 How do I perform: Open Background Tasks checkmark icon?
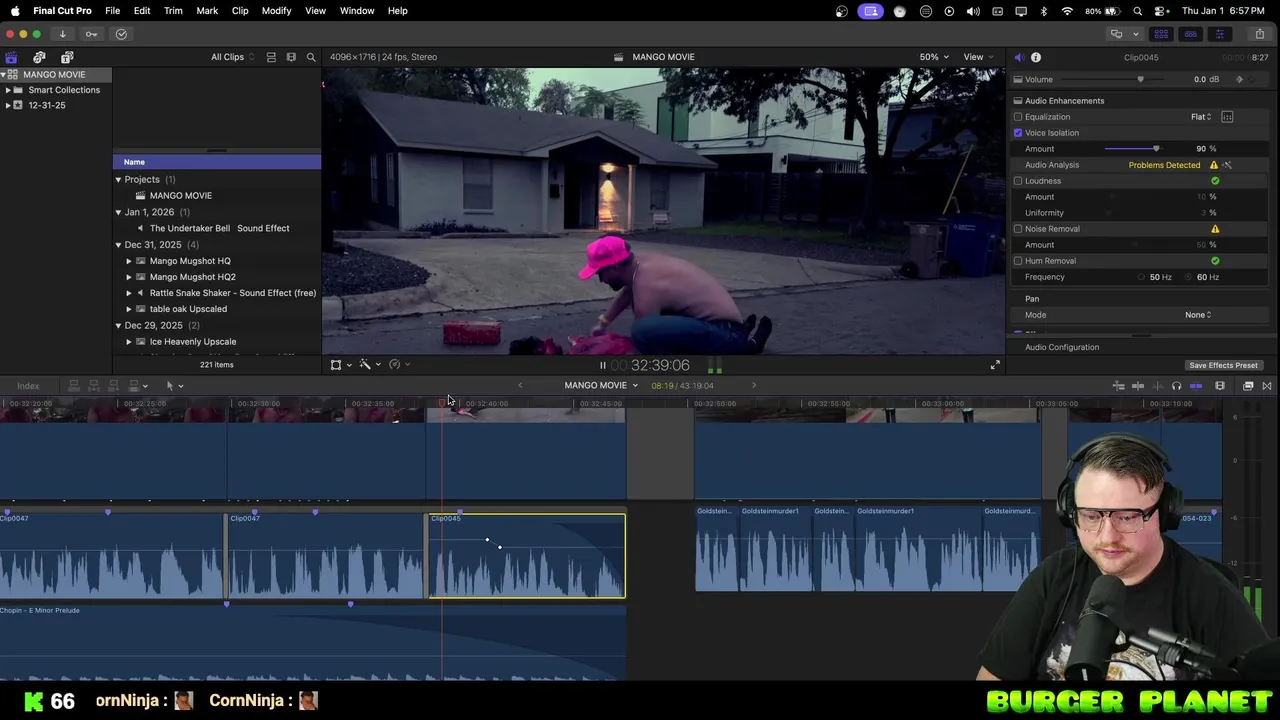(121, 34)
